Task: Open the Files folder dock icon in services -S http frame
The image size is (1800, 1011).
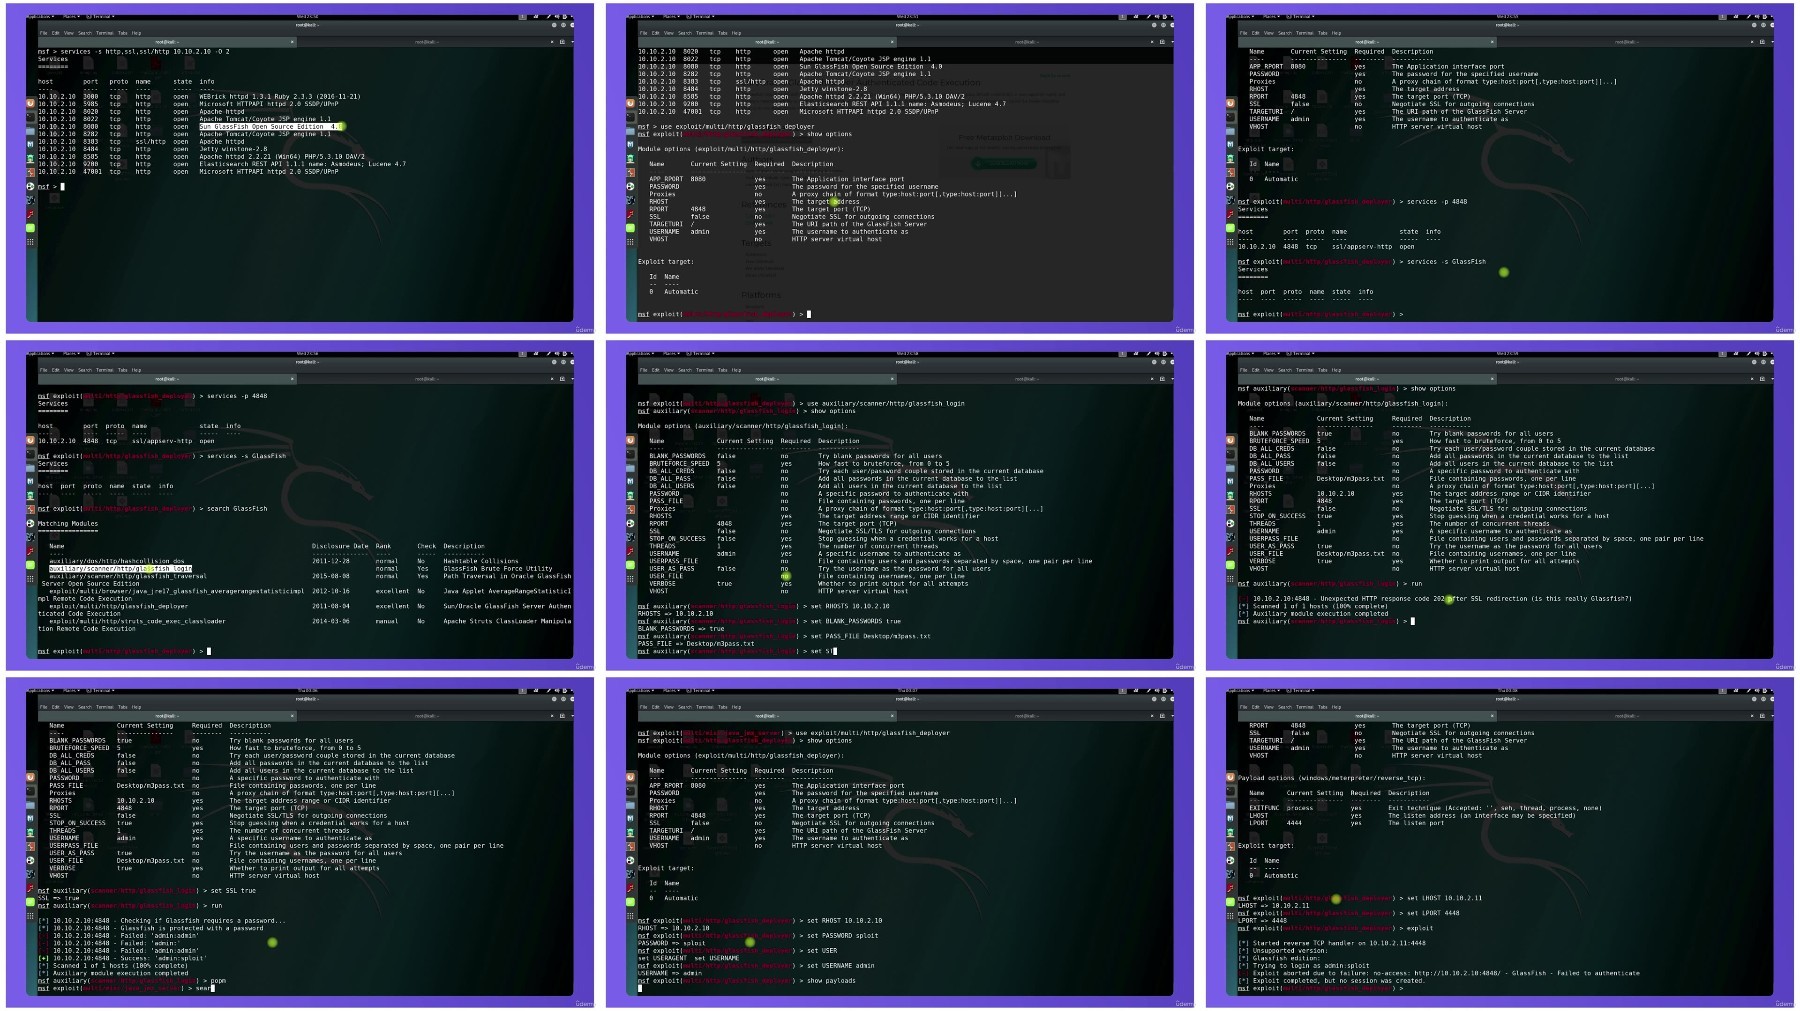Action: [x=31, y=131]
